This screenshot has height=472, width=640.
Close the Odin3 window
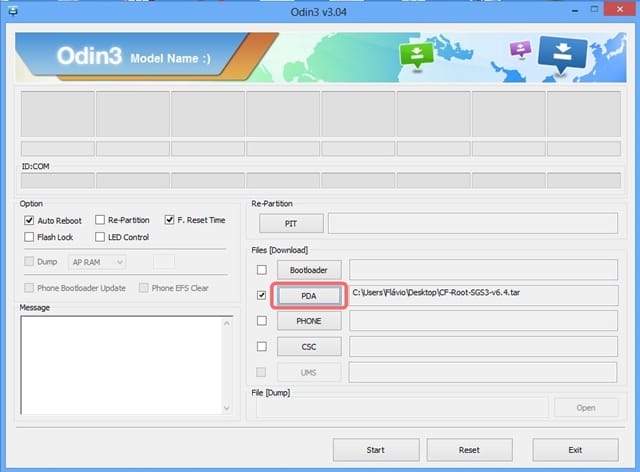(x=620, y=9)
